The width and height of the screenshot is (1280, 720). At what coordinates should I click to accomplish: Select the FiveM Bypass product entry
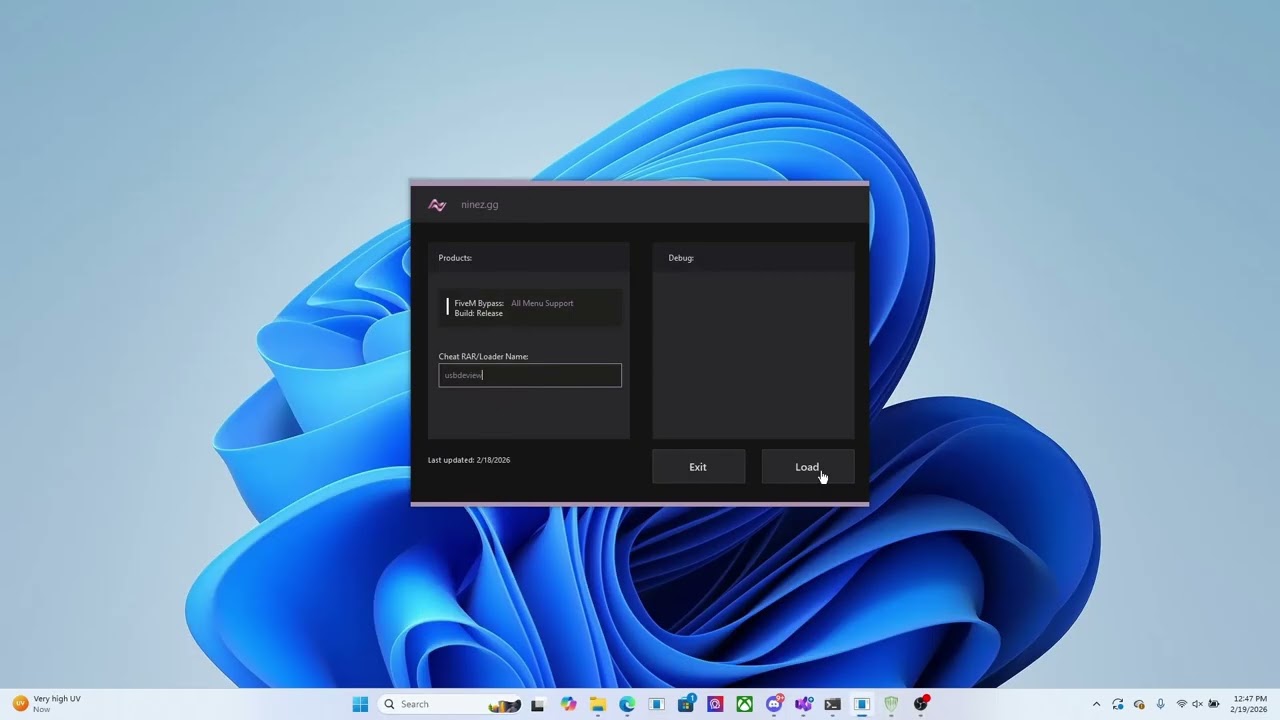point(530,308)
